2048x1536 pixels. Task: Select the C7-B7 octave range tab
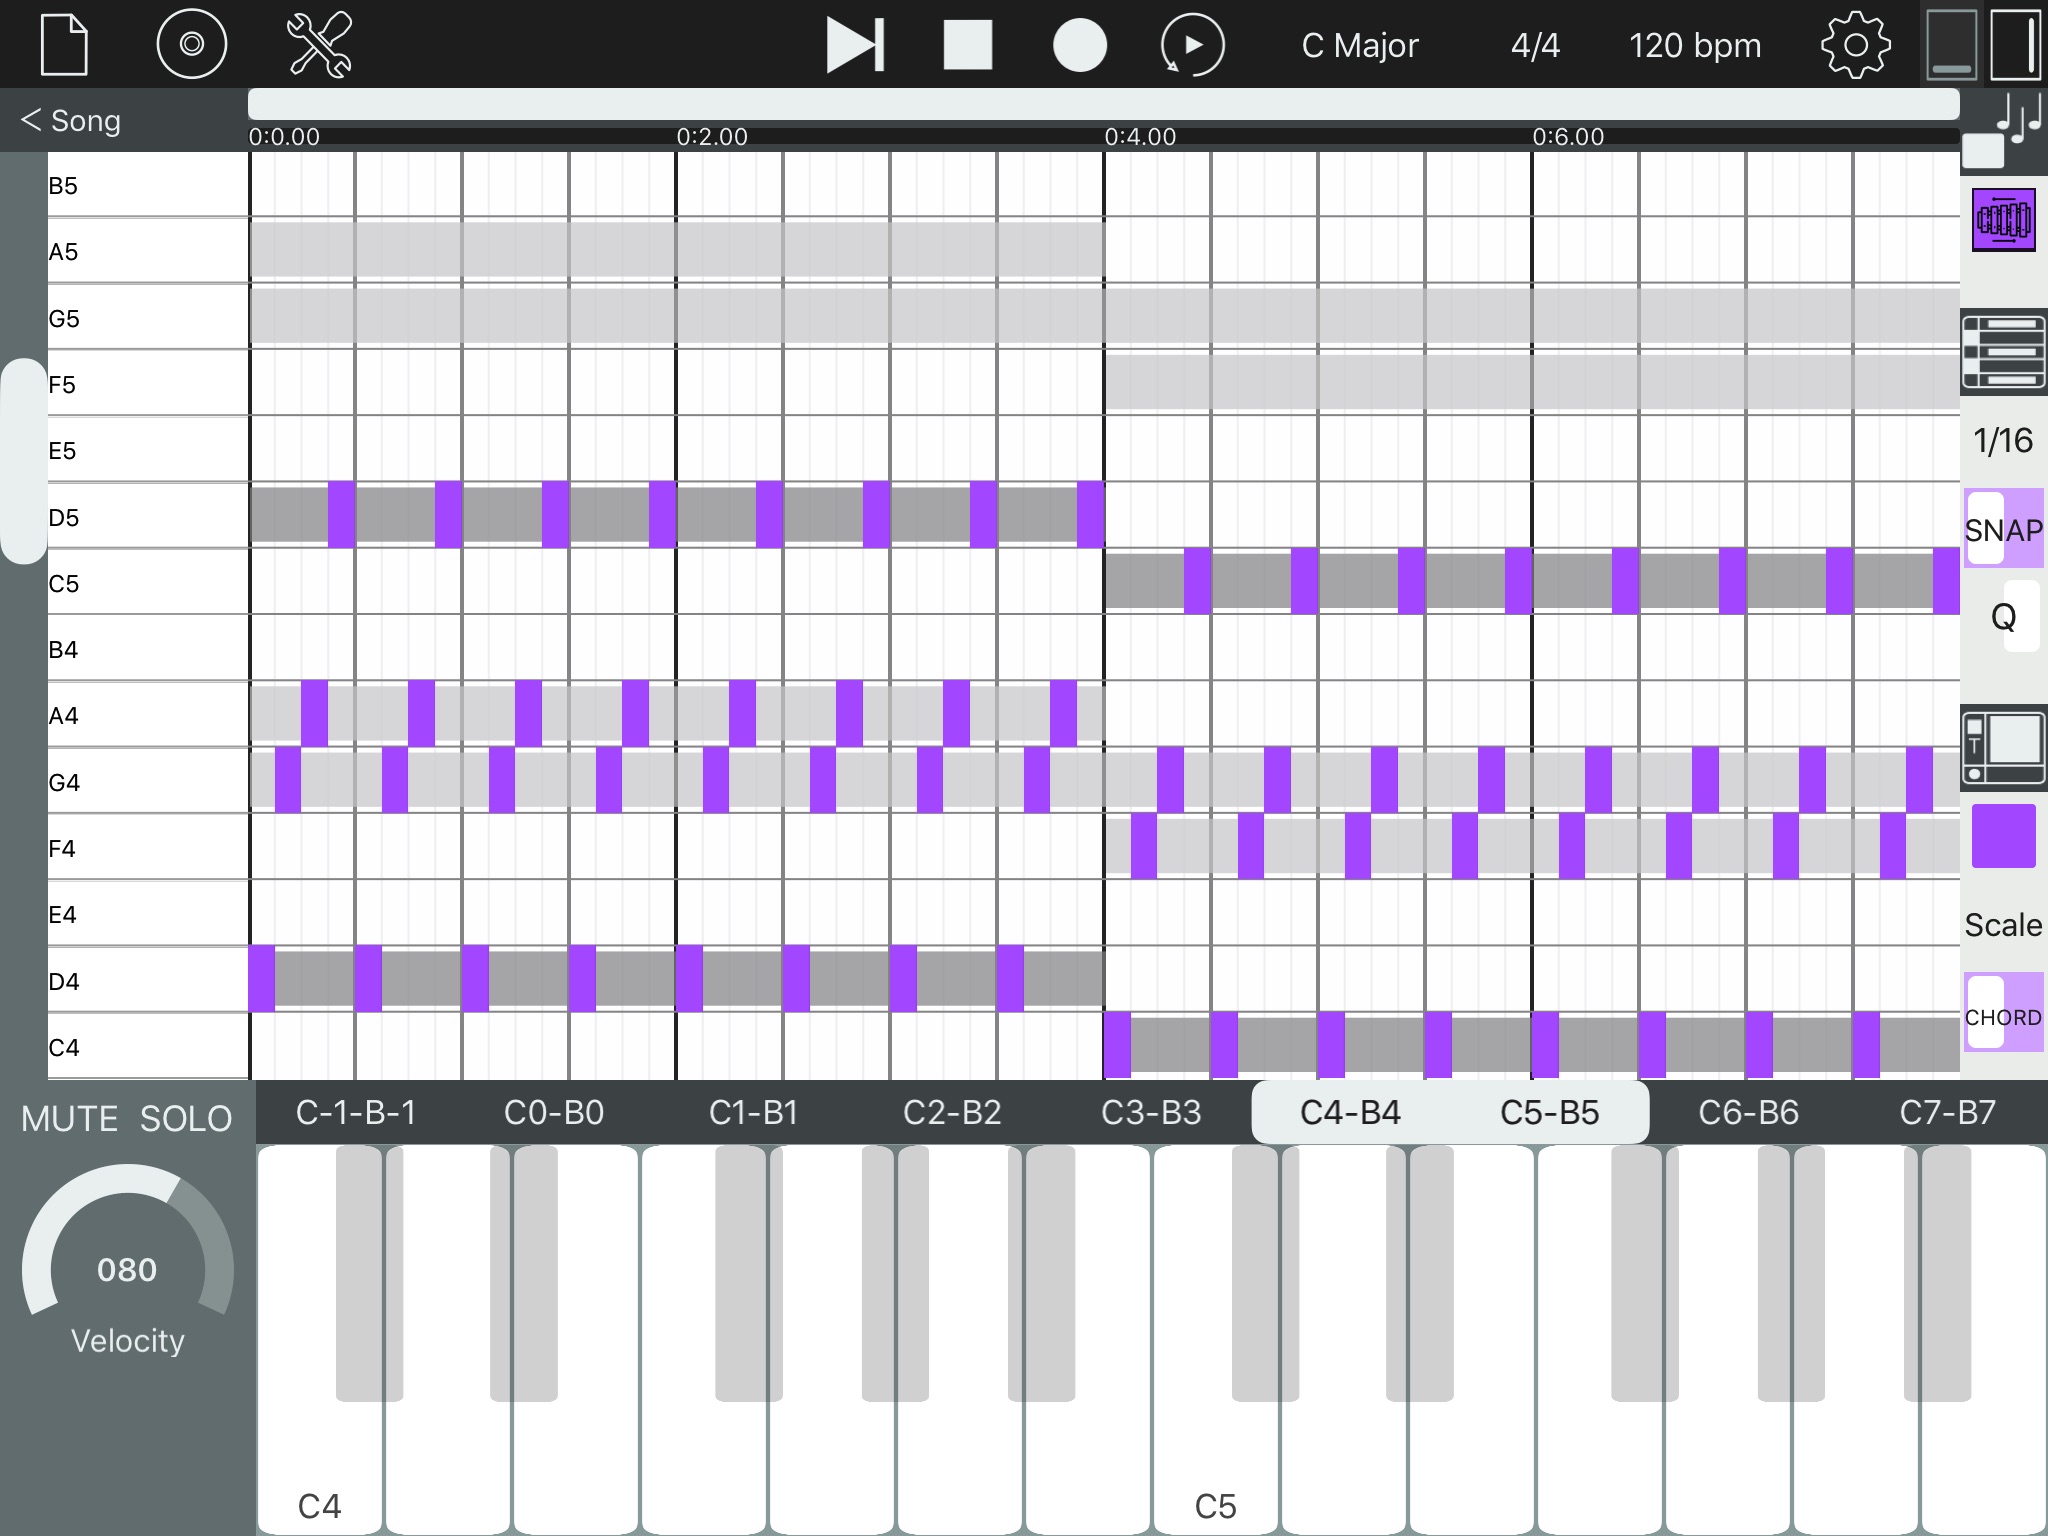click(x=1948, y=1112)
